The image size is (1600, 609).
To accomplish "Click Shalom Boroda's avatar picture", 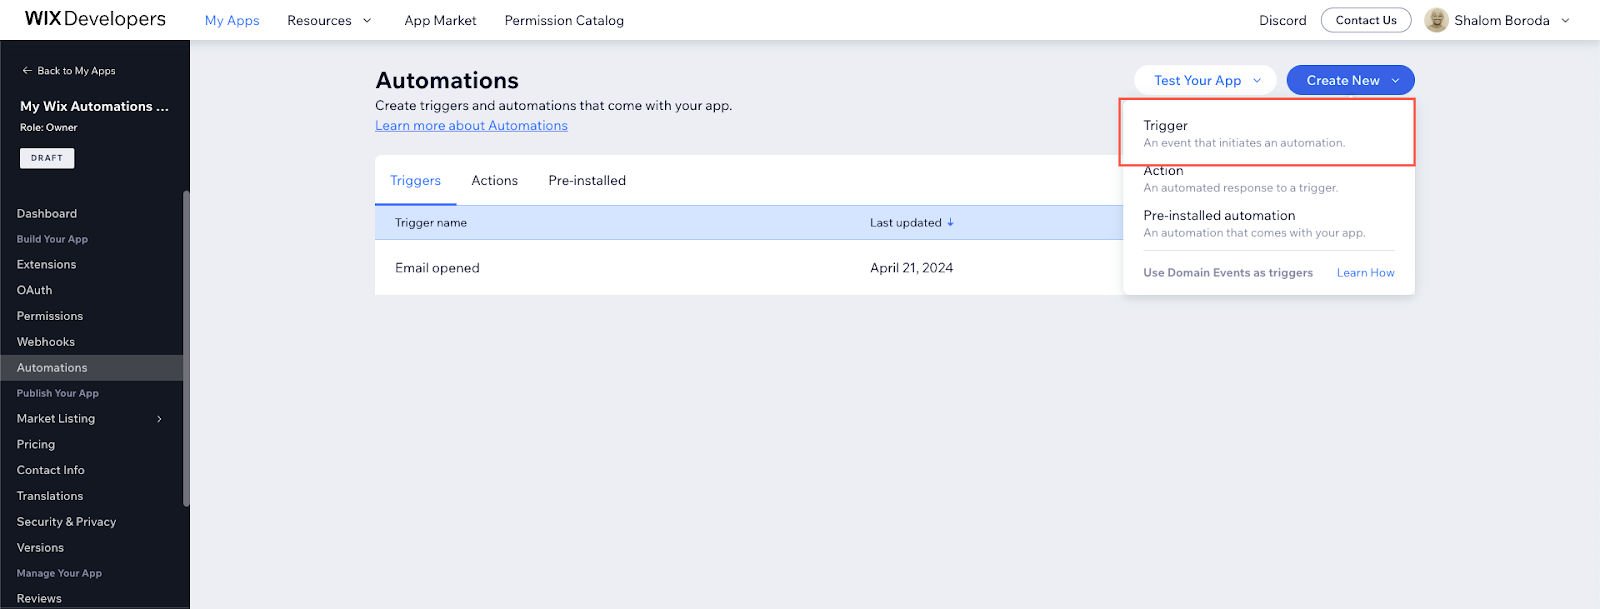I will pyautogui.click(x=1436, y=20).
